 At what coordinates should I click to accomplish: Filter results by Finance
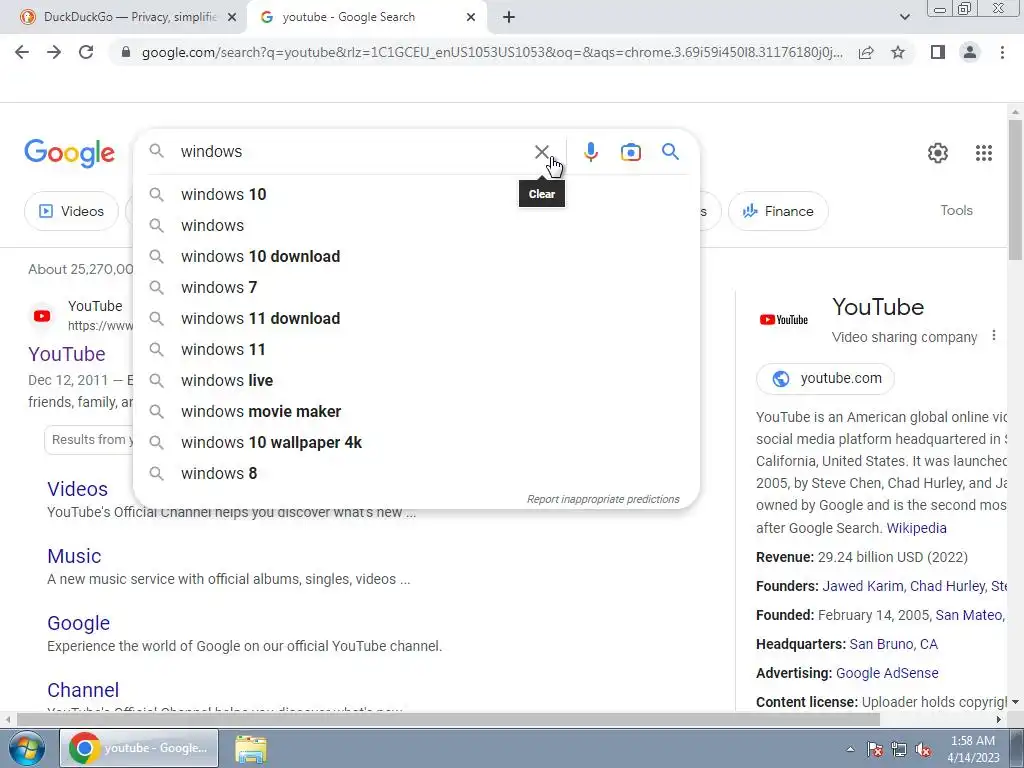tap(778, 211)
